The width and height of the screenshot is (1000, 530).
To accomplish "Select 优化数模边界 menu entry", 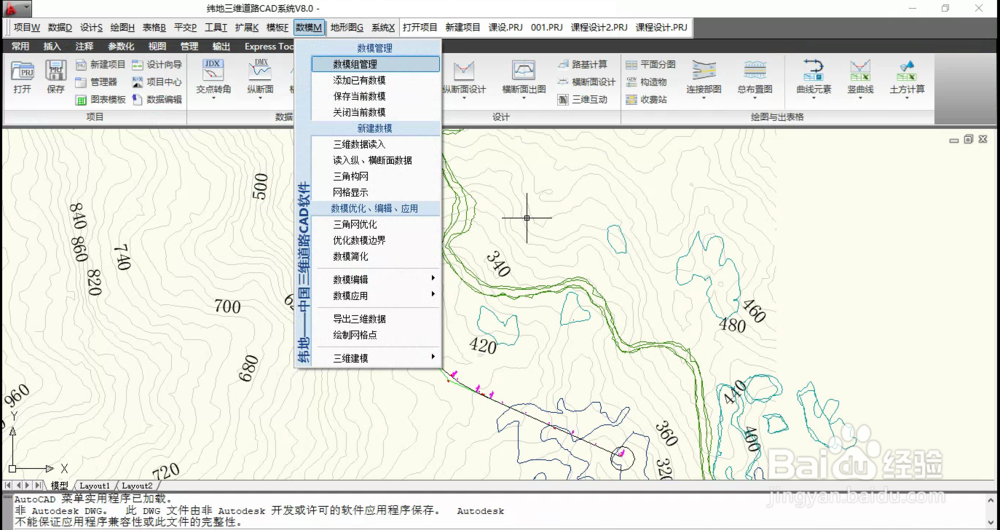I will point(376,240).
